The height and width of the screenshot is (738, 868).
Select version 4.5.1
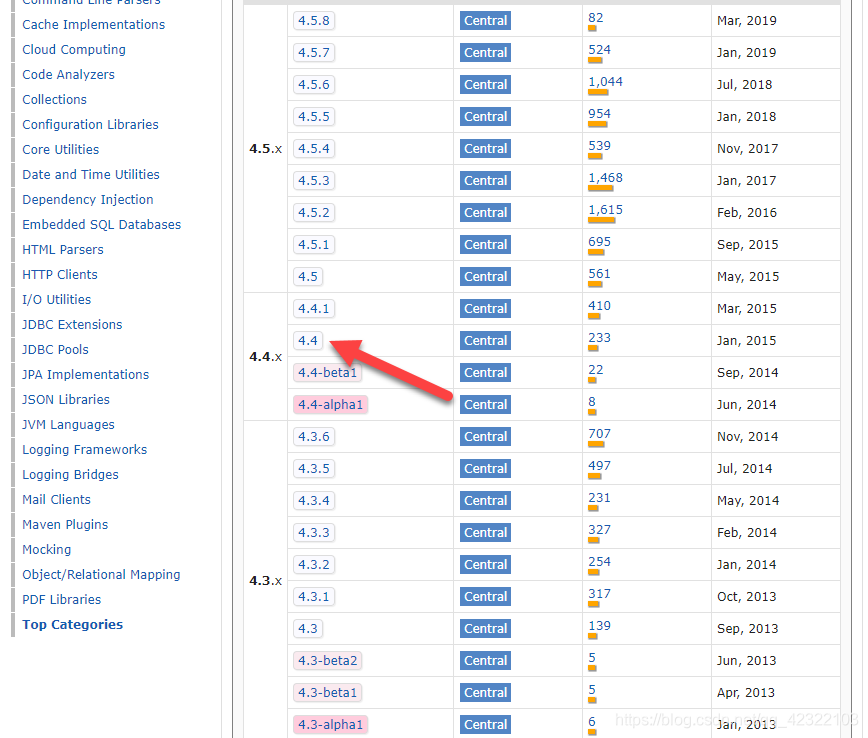(x=314, y=245)
